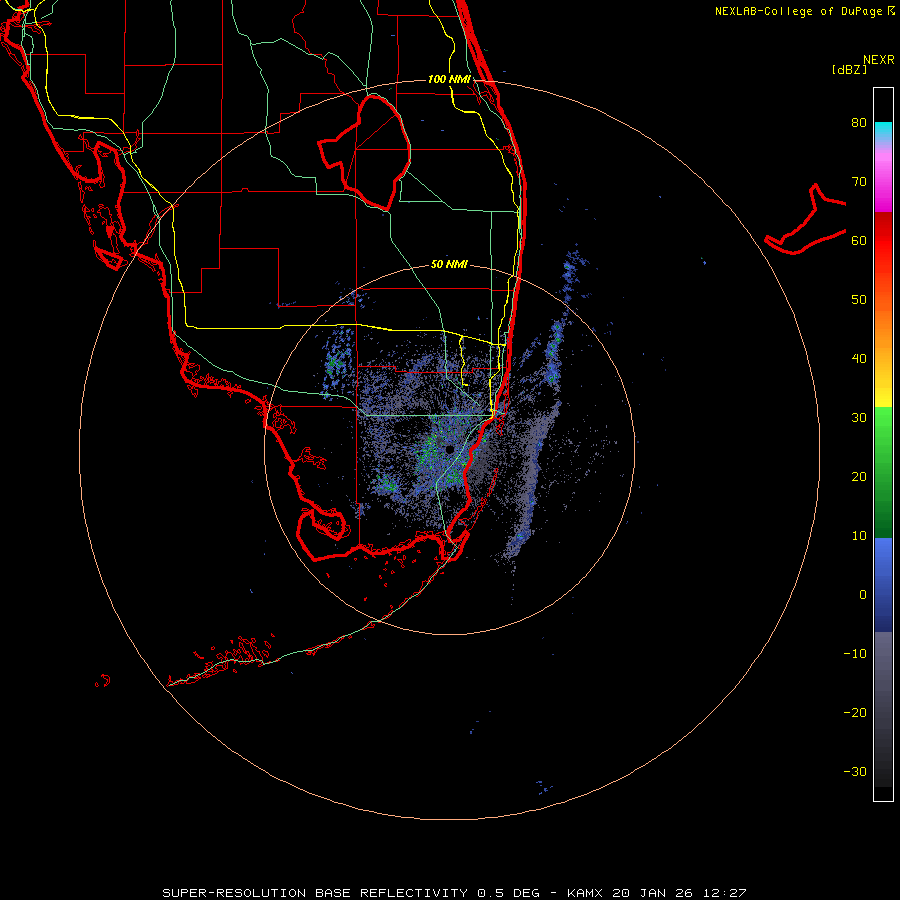Click the 80 value on the dBZ scale
900x900 pixels.
pyautogui.click(x=859, y=122)
